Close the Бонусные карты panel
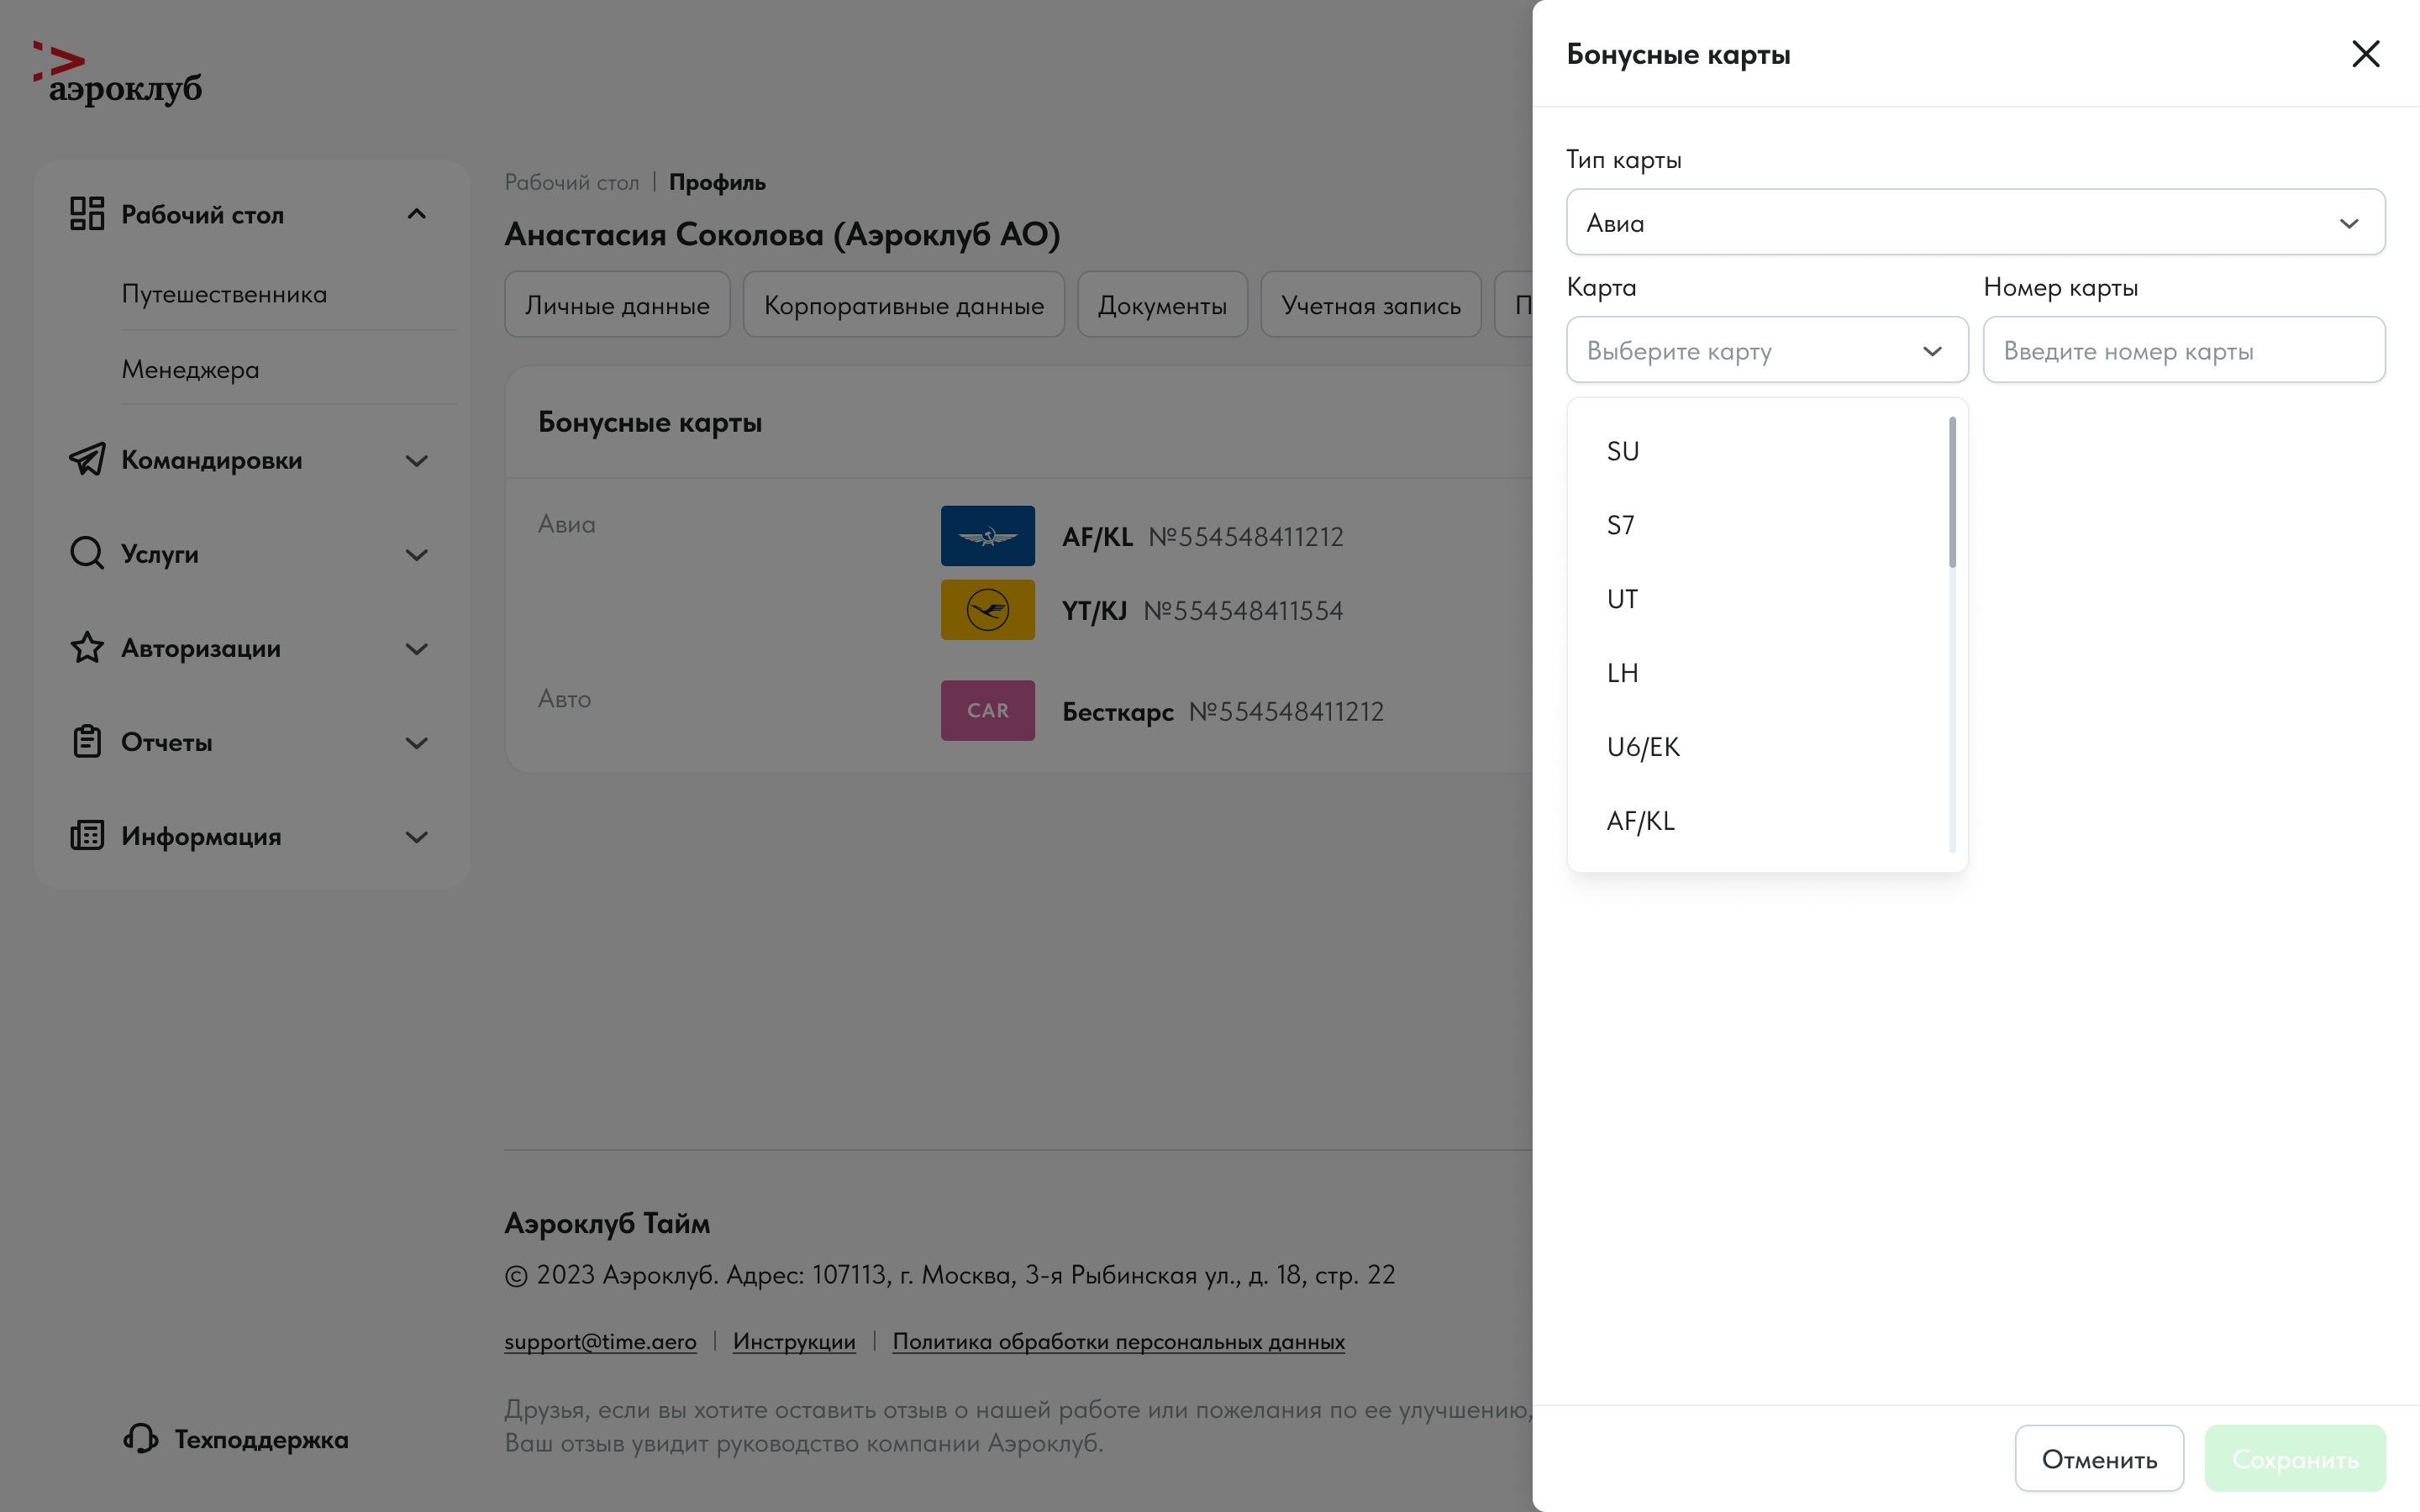 click(2365, 54)
